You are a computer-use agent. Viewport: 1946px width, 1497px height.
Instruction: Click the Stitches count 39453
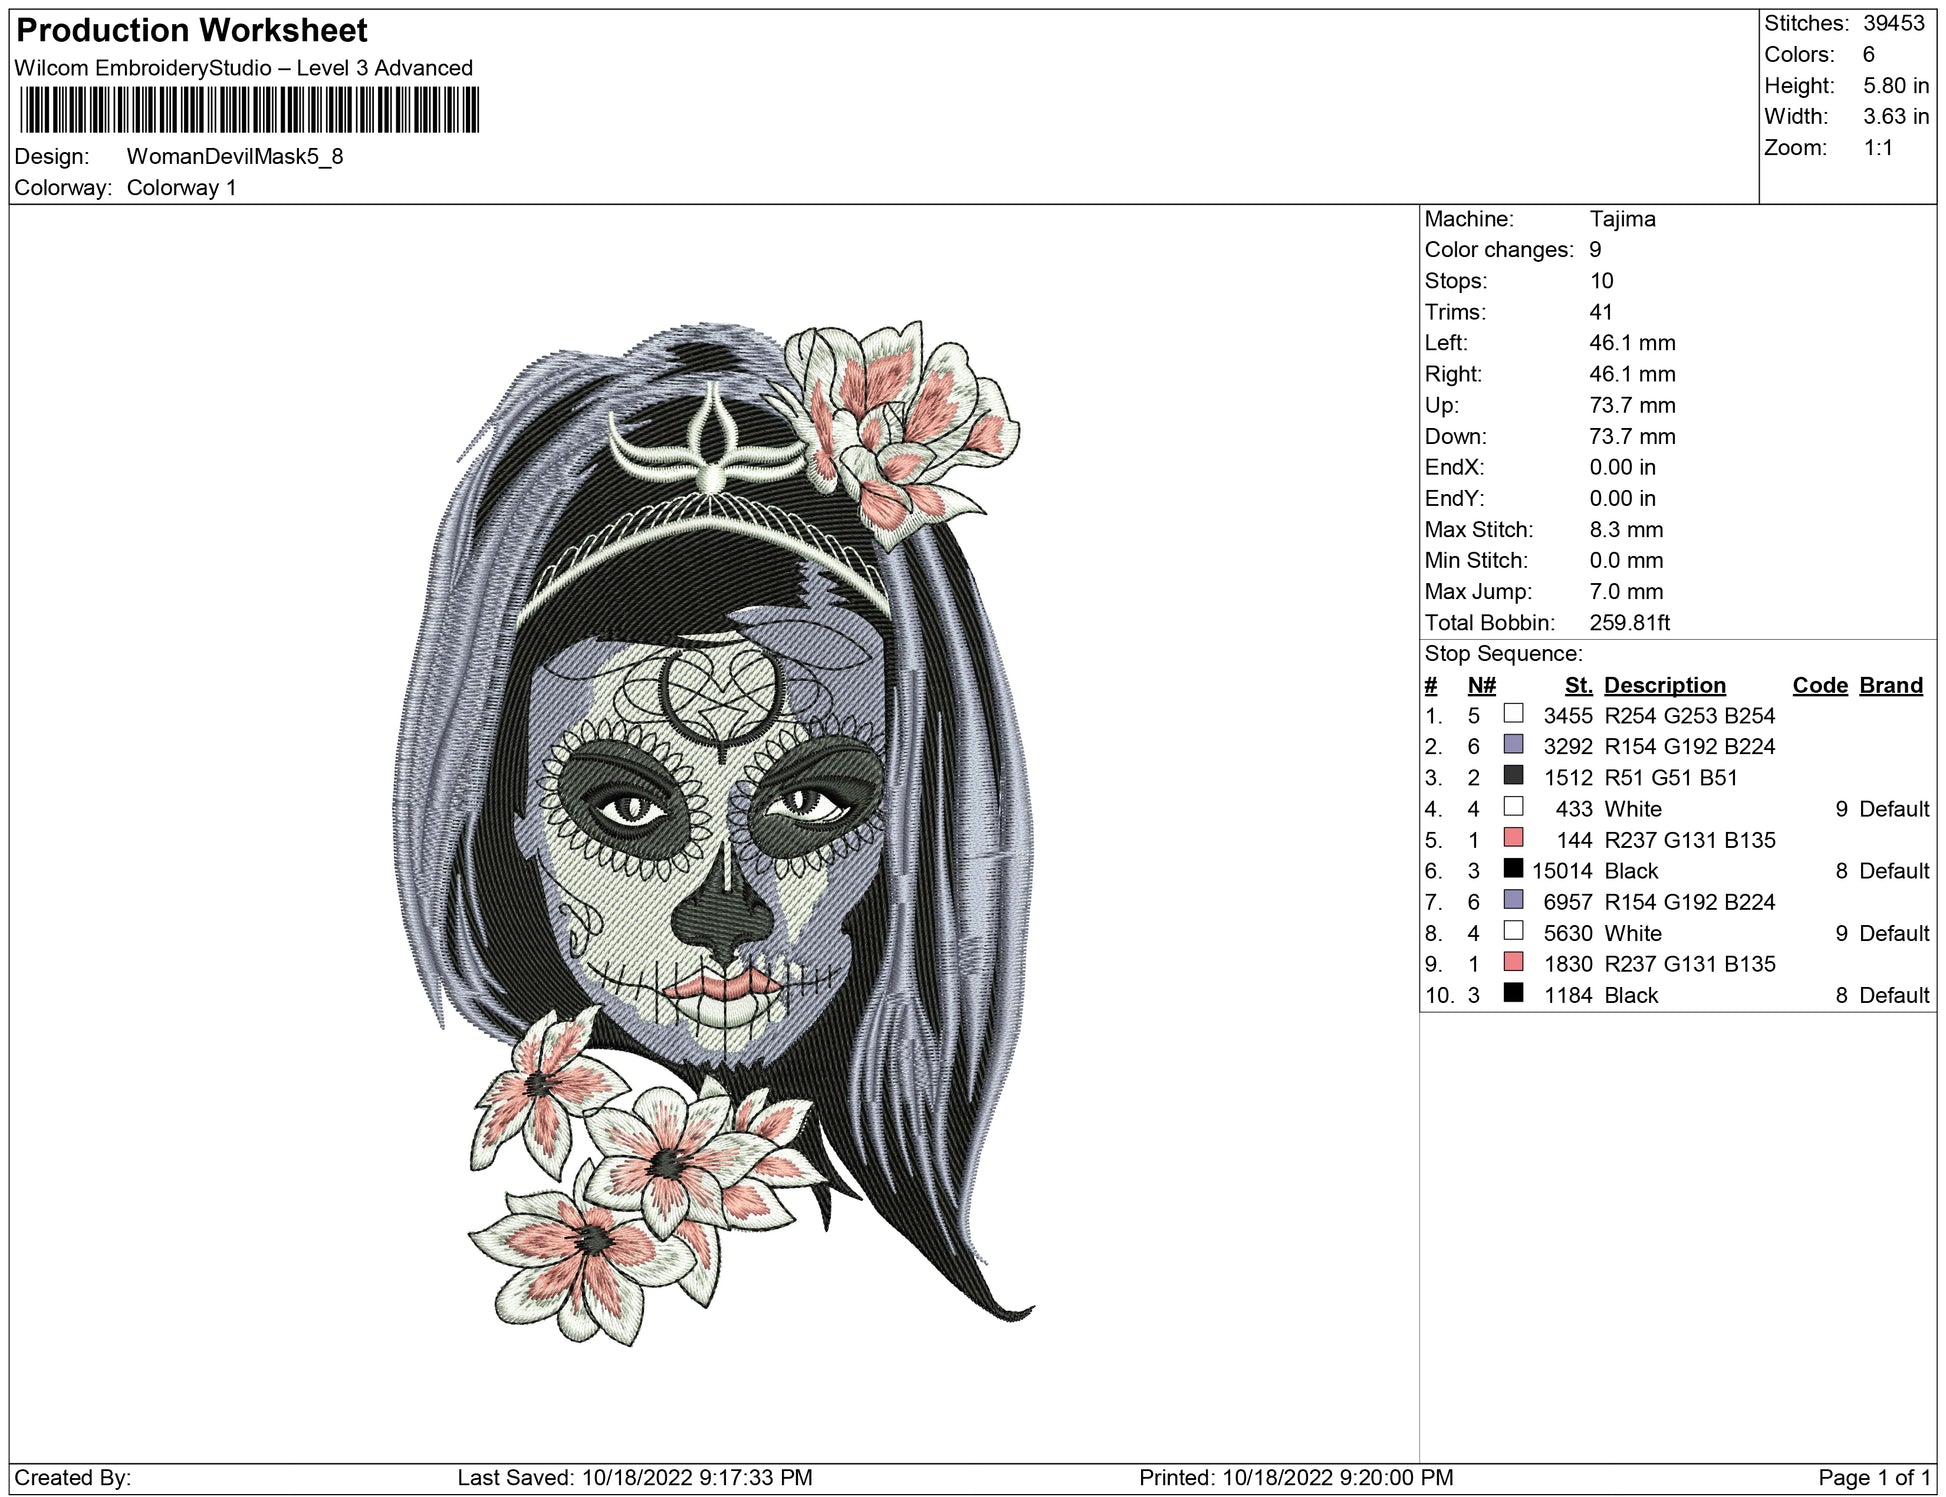[1893, 23]
